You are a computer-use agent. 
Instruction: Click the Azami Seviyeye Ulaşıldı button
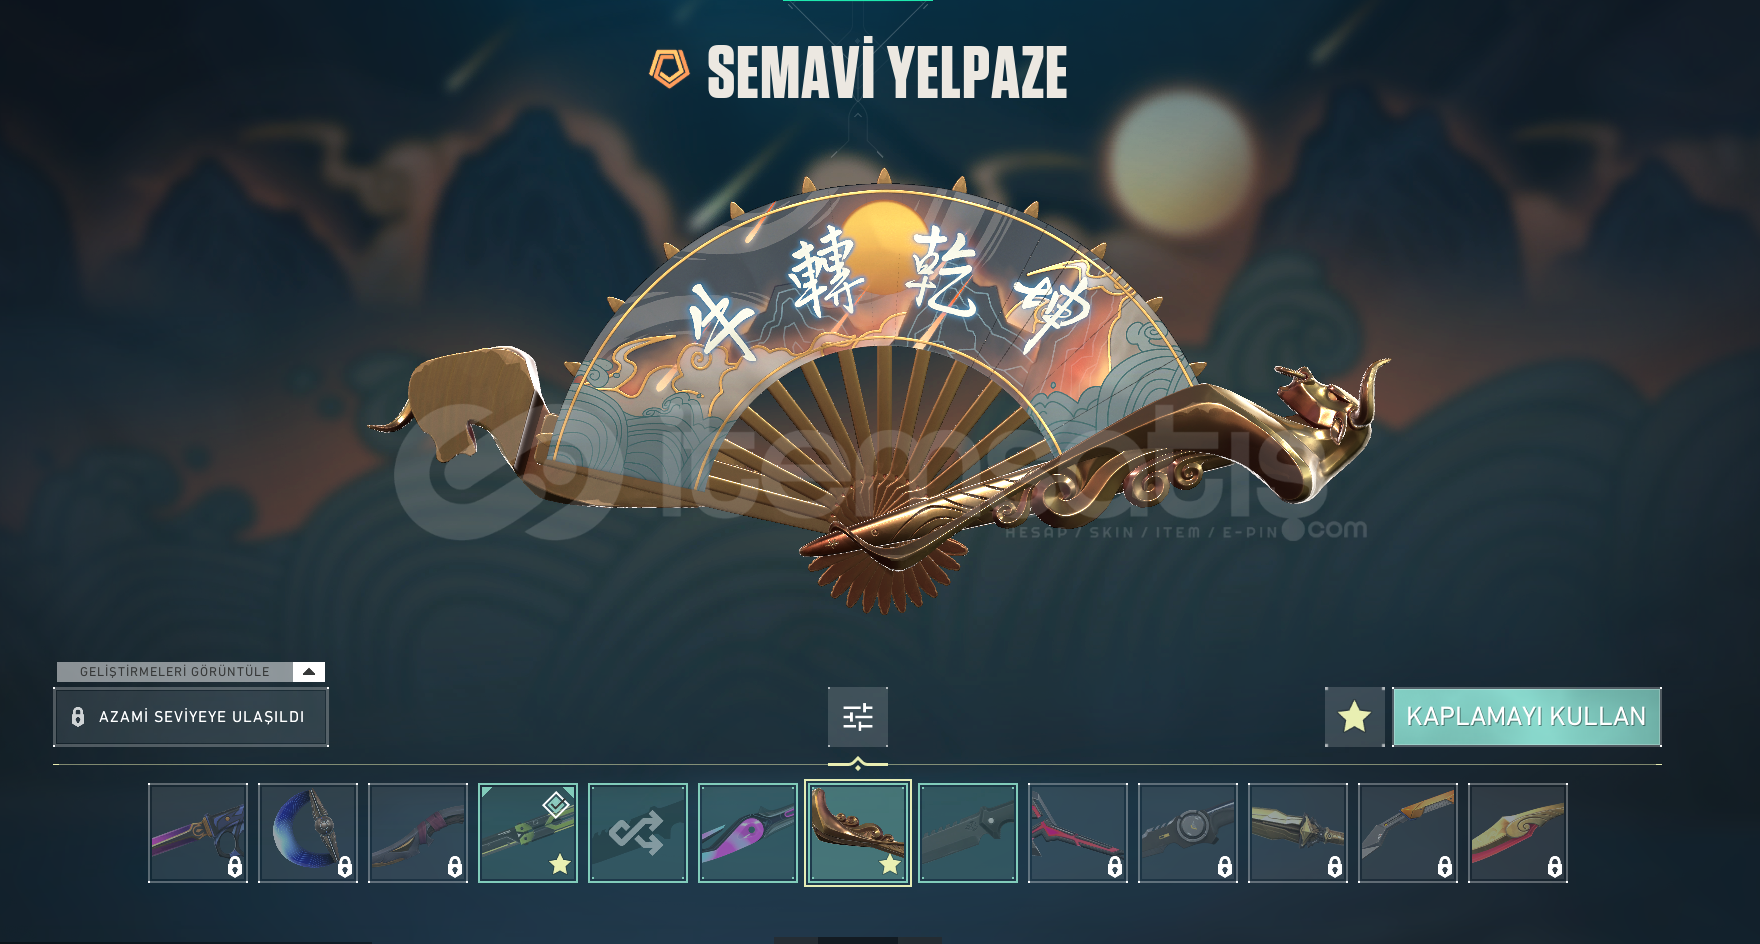pyautogui.click(x=191, y=717)
